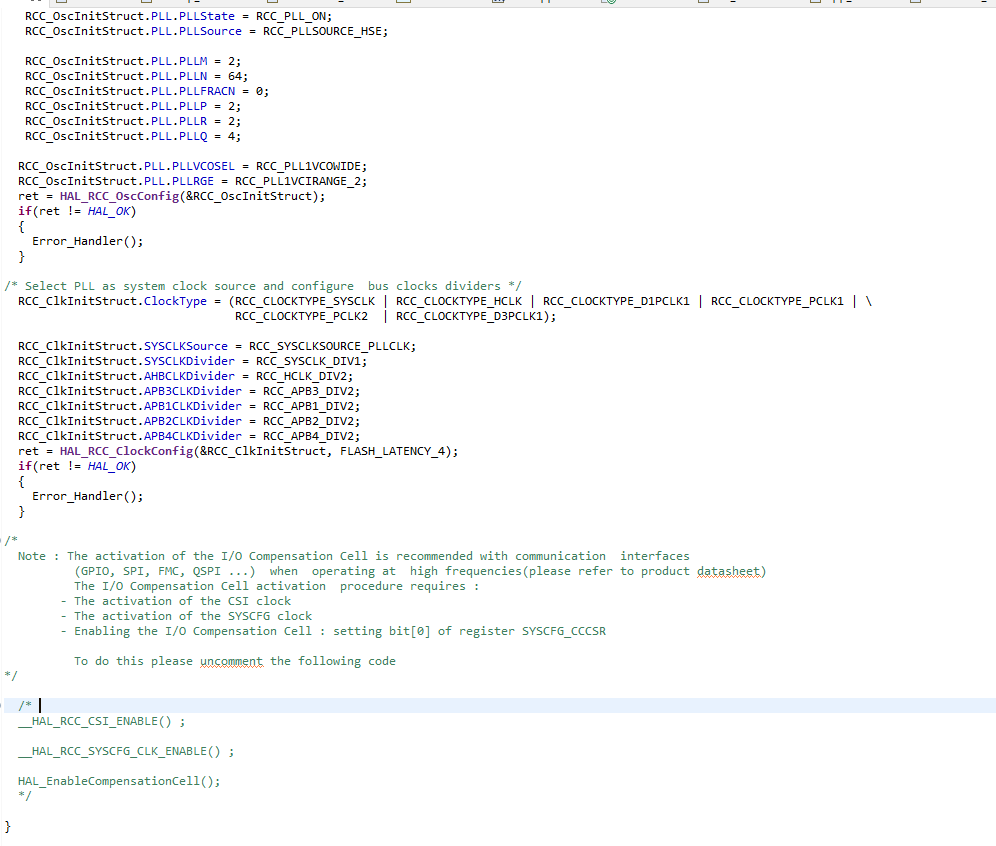Viewport: 996px width, 846px height.
Task: Click the PLLFRACN = 0 assignment line
Action: [147, 91]
